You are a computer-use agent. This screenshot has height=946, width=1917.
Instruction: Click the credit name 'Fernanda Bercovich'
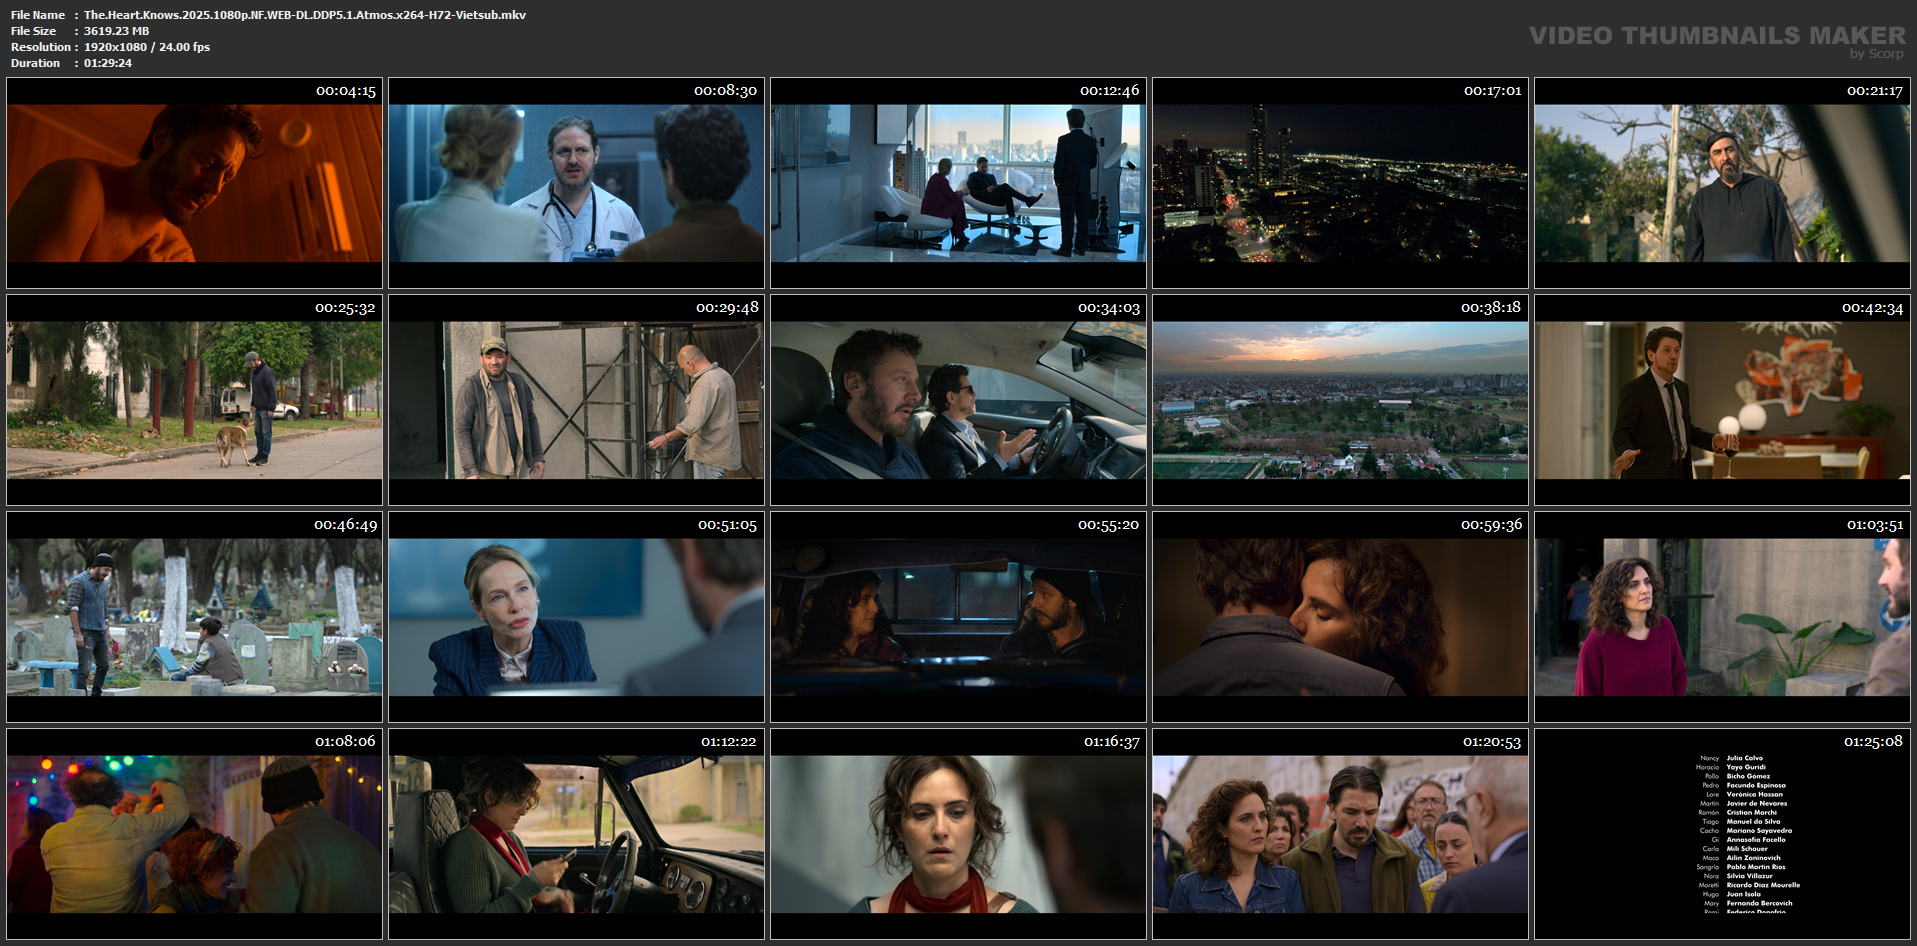[x=1760, y=903]
